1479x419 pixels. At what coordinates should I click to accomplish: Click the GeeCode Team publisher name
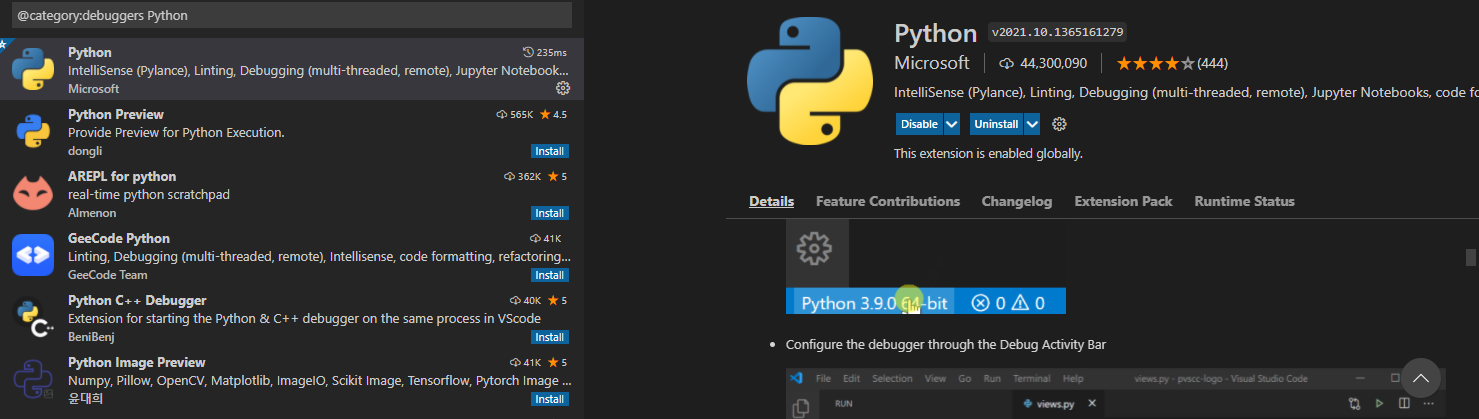[x=108, y=275]
